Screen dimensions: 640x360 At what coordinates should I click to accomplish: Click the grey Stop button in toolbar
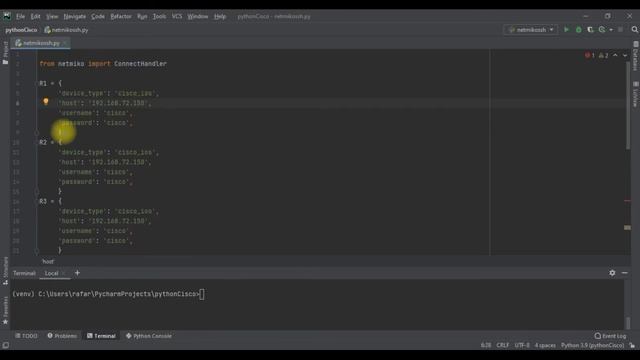point(620,30)
